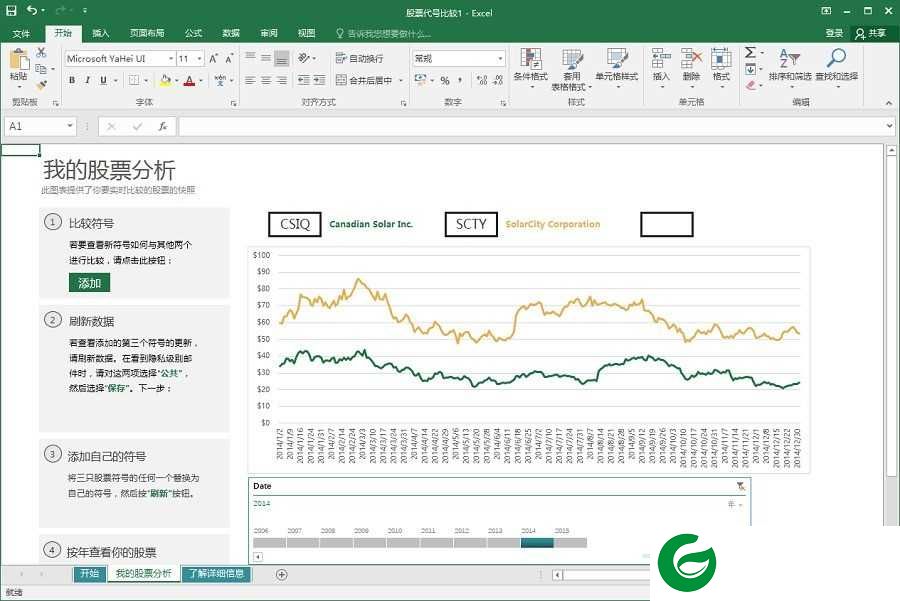The image size is (900, 601).
Task: Click the Fill down icon
Action: [750, 69]
